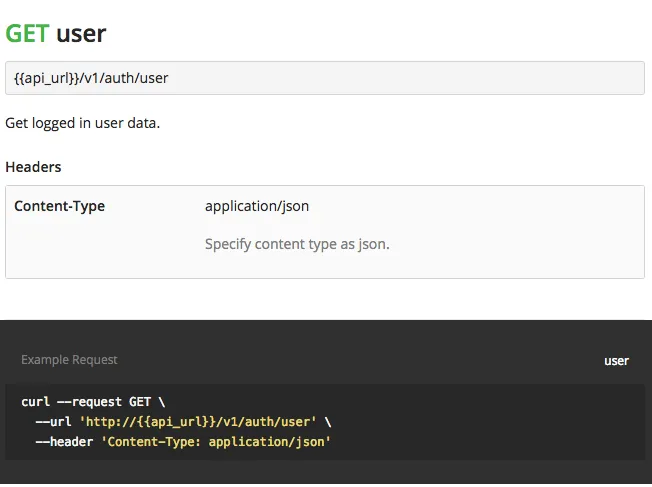Click the --header flag in the code sample
Image resolution: width=652 pixels, height=487 pixels.
[x=65, y=440]
